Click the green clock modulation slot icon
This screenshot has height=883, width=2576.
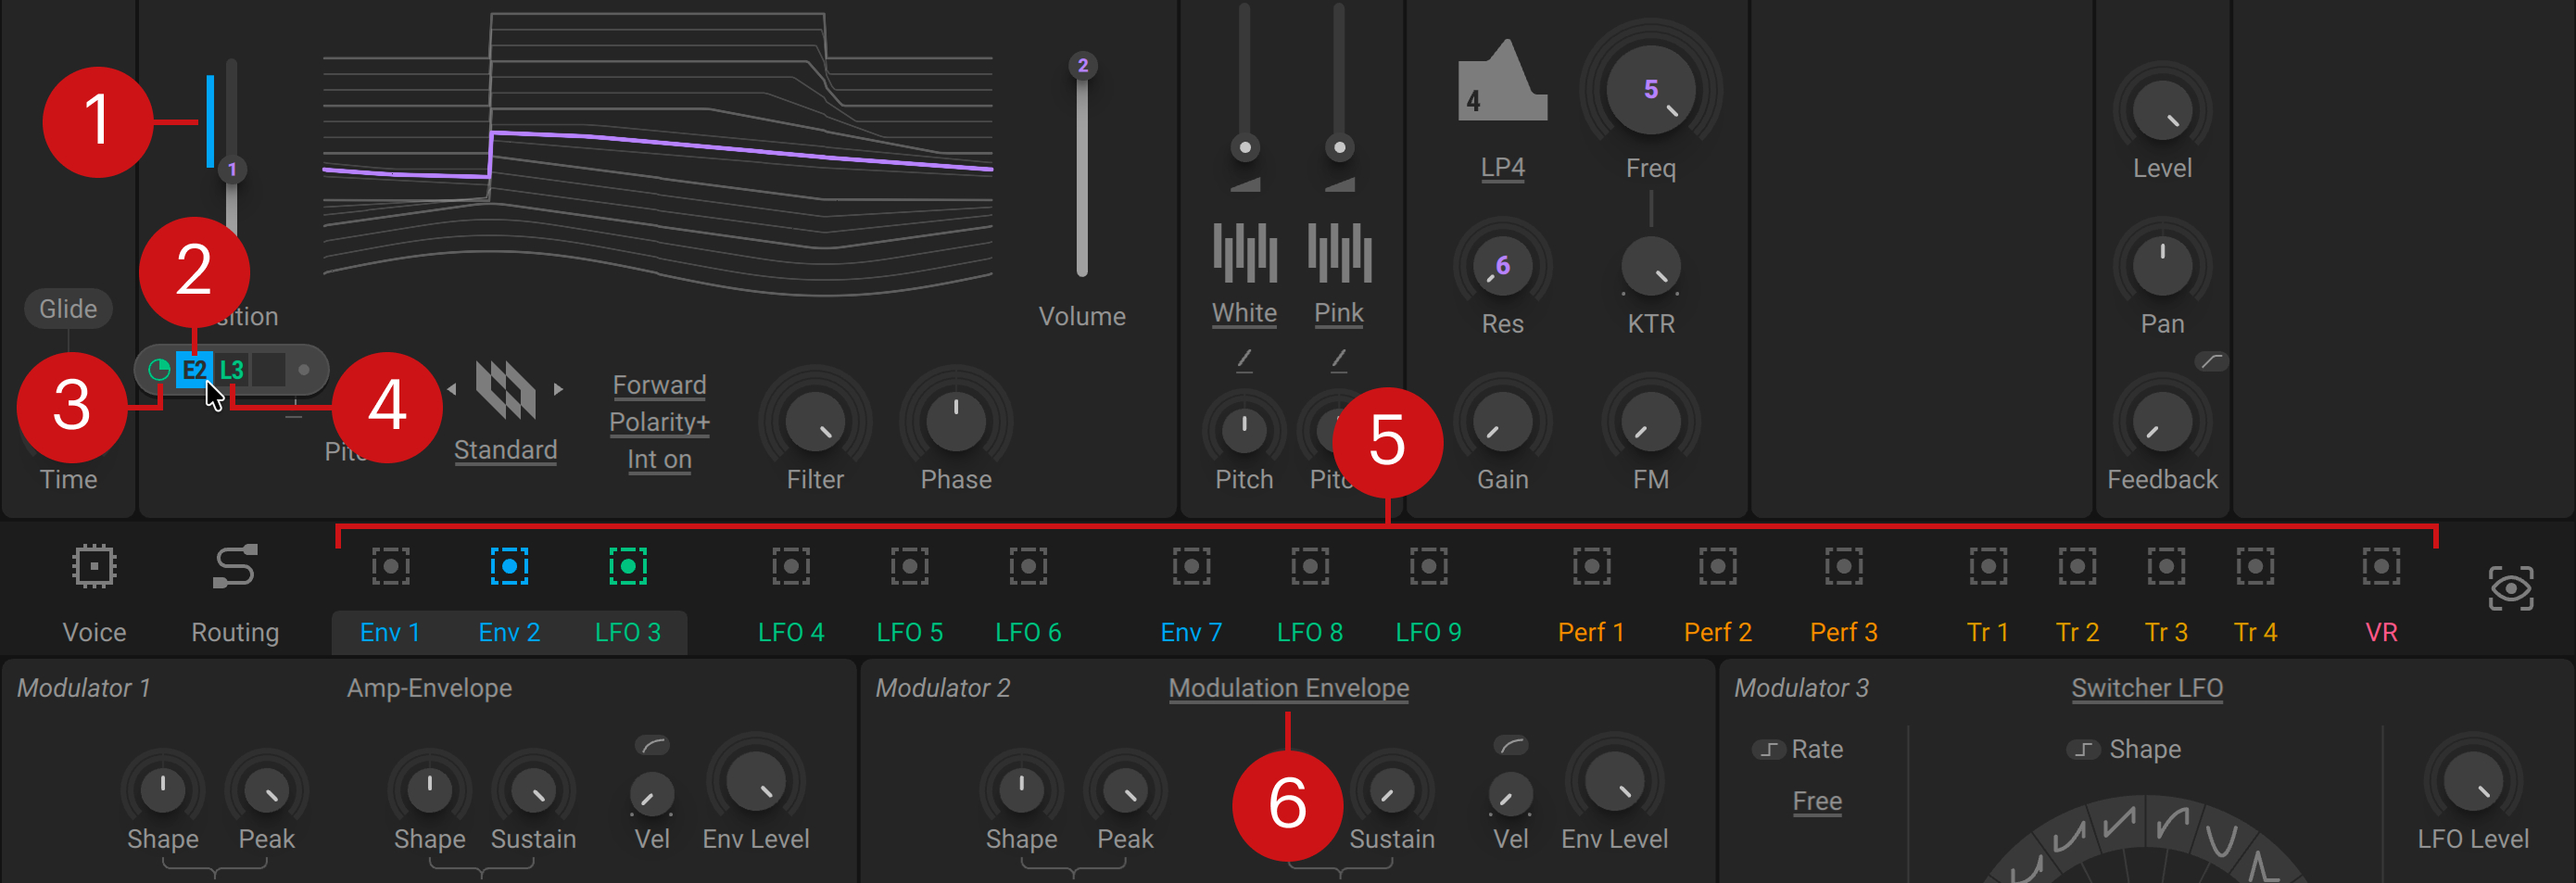pos(158,370)
